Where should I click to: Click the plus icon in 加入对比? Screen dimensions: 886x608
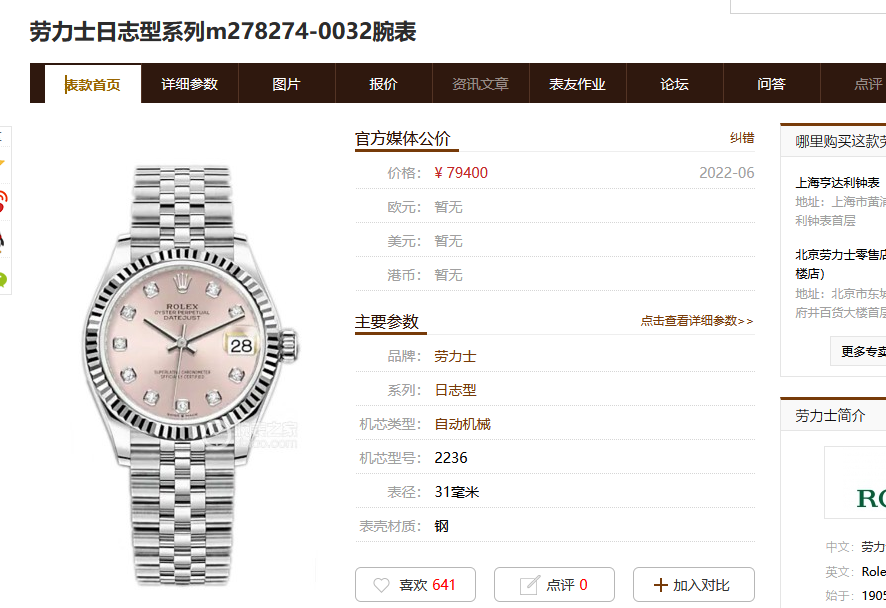[x=661, y=585]
